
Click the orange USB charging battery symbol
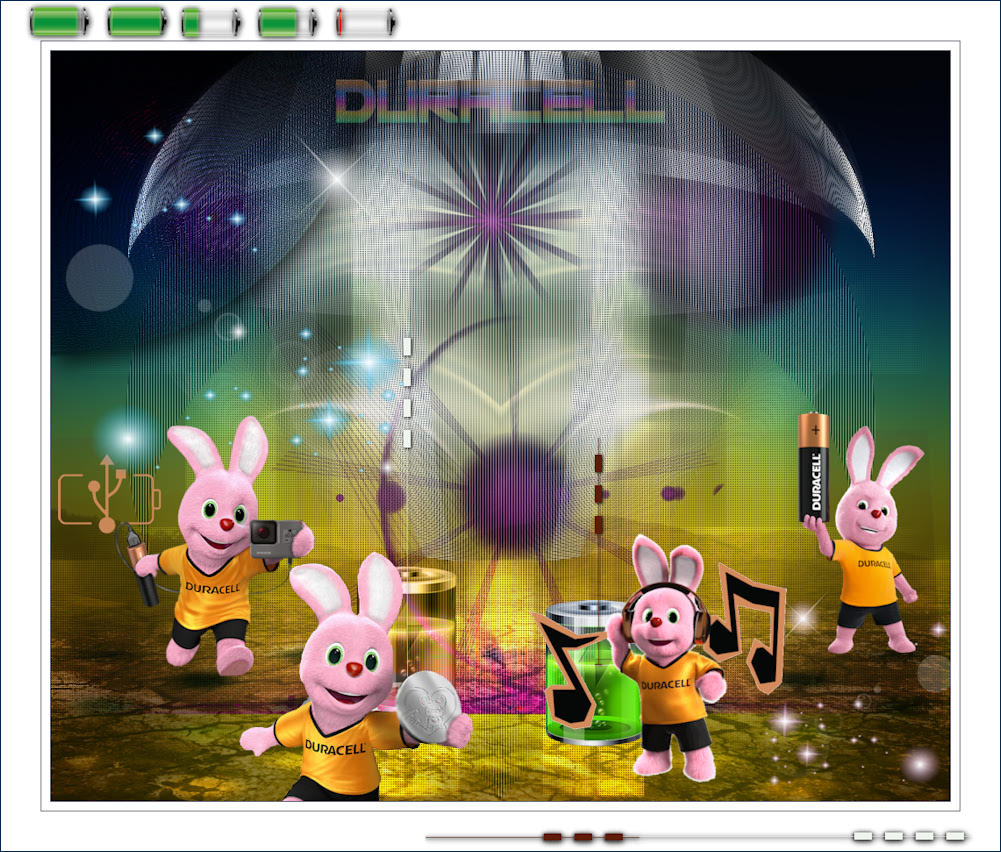click(109, 494)
